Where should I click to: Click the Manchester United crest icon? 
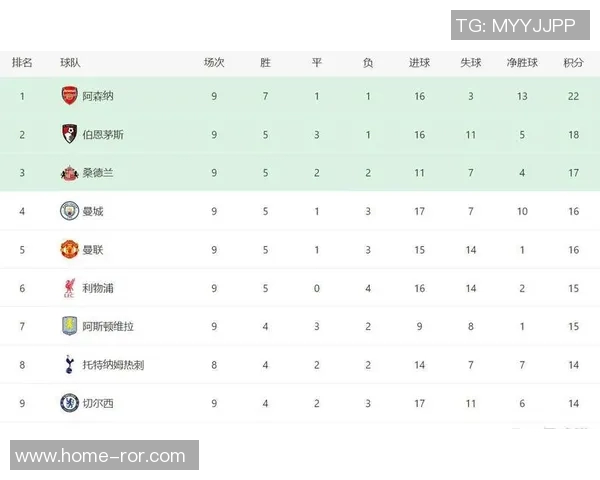[69, 249]
